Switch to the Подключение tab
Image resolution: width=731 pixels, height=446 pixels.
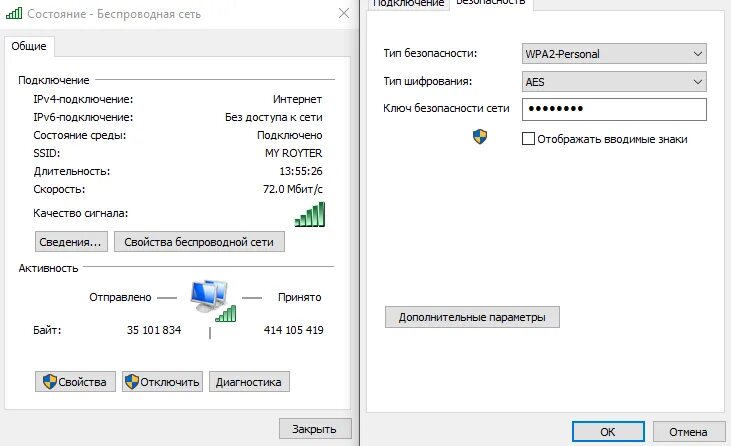pyautogui.click(x=408, y=3)
